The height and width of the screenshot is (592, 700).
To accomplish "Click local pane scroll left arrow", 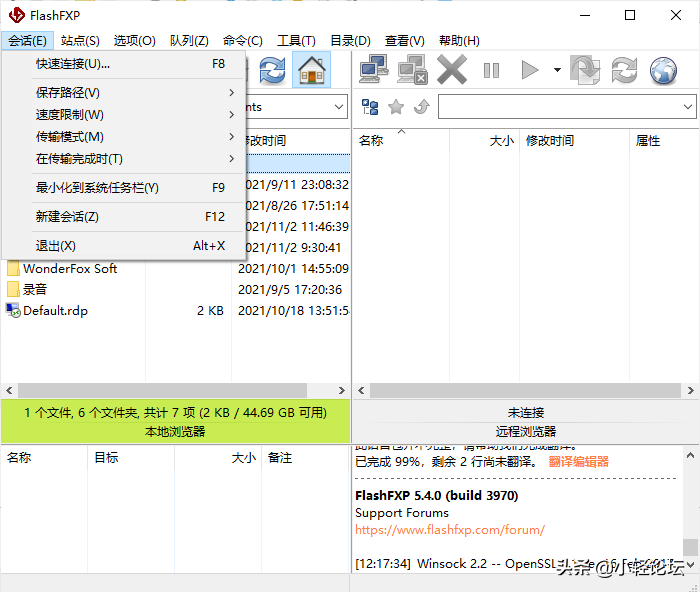I will coord(9,391).
